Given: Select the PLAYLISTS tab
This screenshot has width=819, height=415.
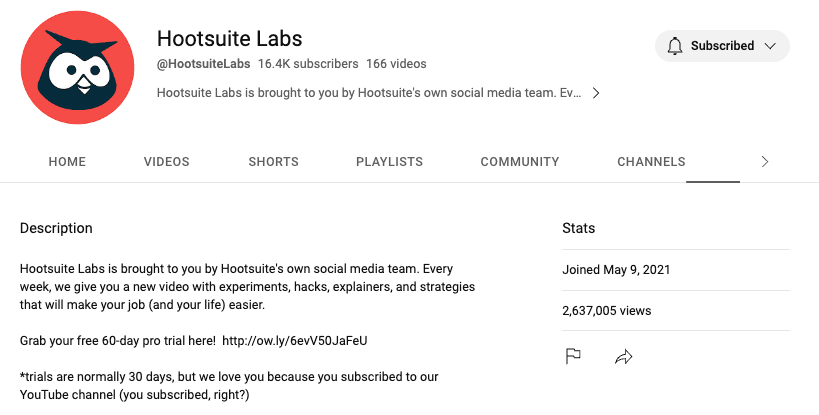Looking at the screenshot, I should pos(389,162).
